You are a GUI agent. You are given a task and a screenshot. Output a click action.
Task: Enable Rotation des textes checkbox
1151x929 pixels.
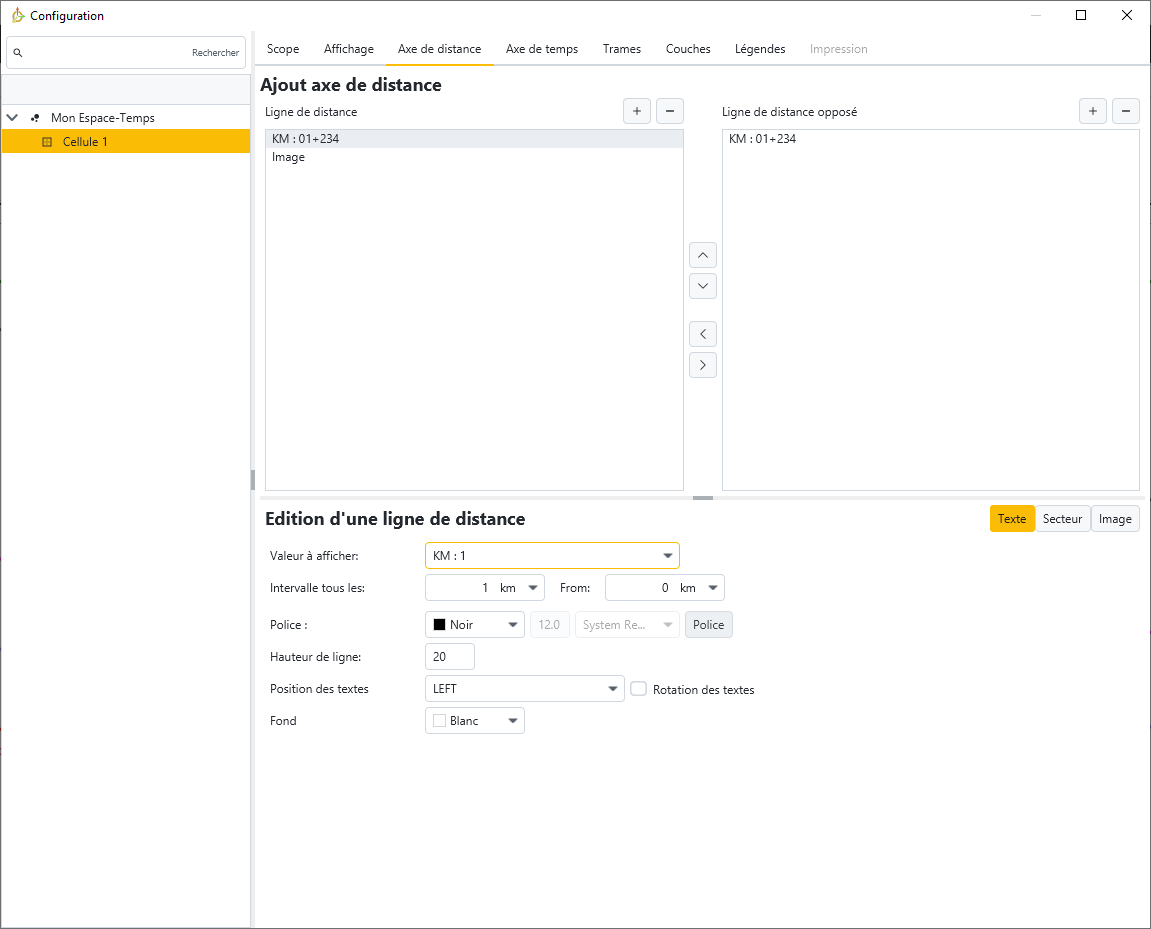(x=639, y=689)
